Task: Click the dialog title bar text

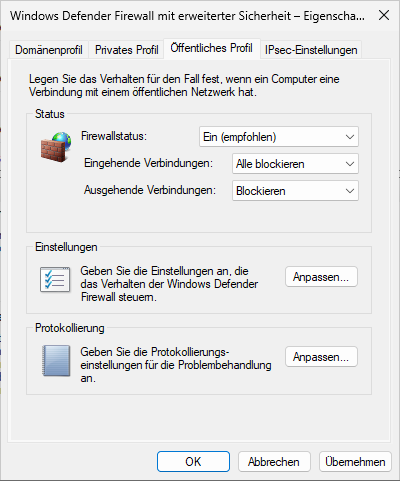Action: tap(187, 16)
